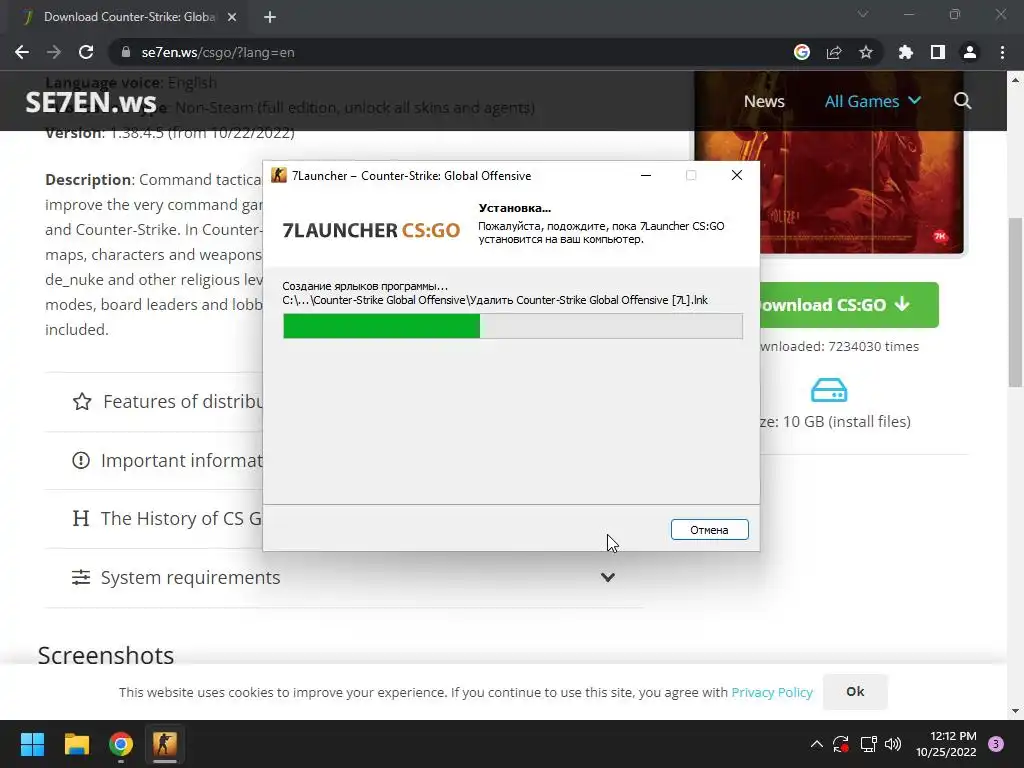This screenshot has height=768, width=1024.
Task: Open notification center badge 3
Action: pyautogui.click(x=996, y=744)
